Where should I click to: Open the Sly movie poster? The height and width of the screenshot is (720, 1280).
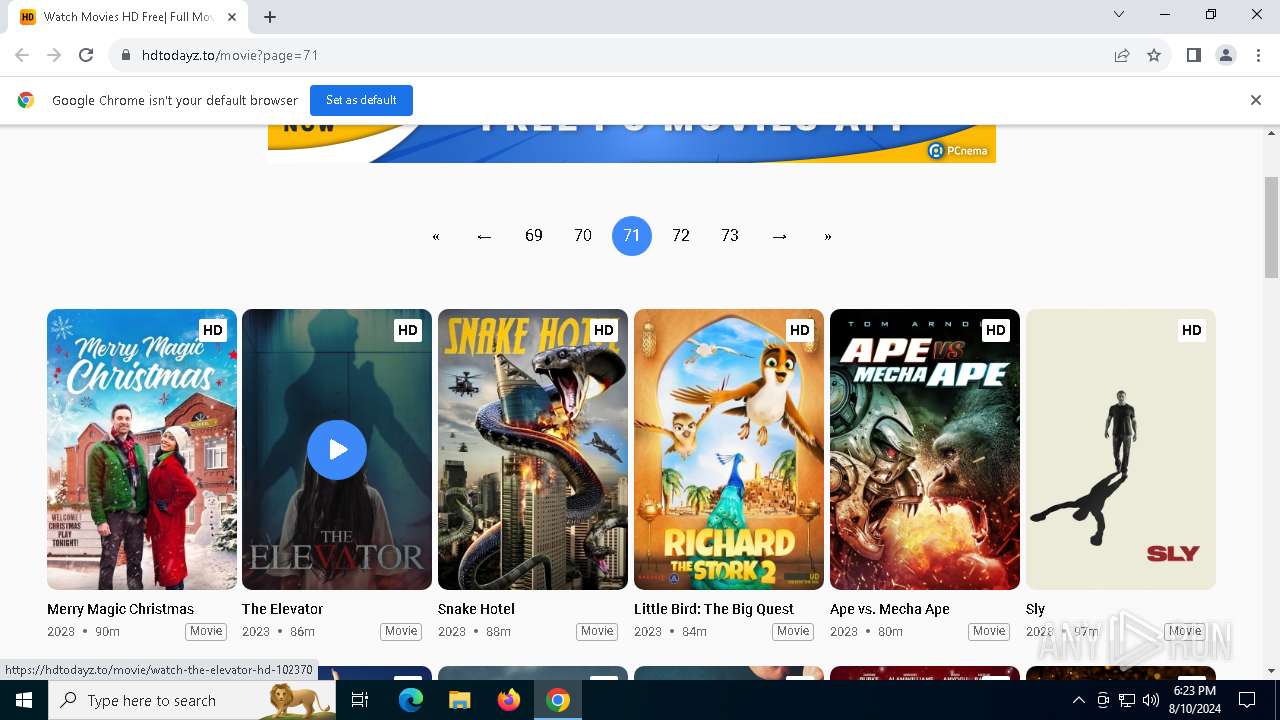[1121, 449]
